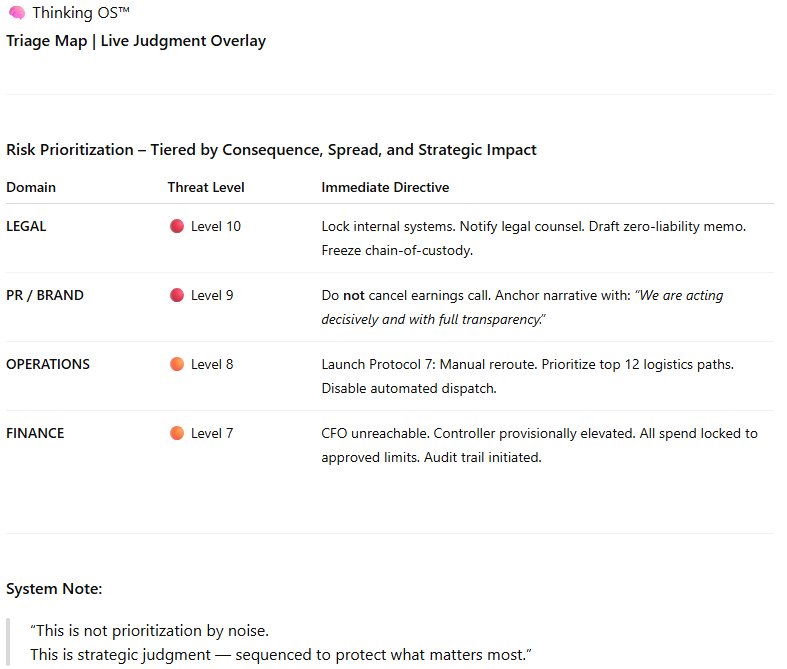
Task: Click the System Note heading
Action: coord(54,589)
